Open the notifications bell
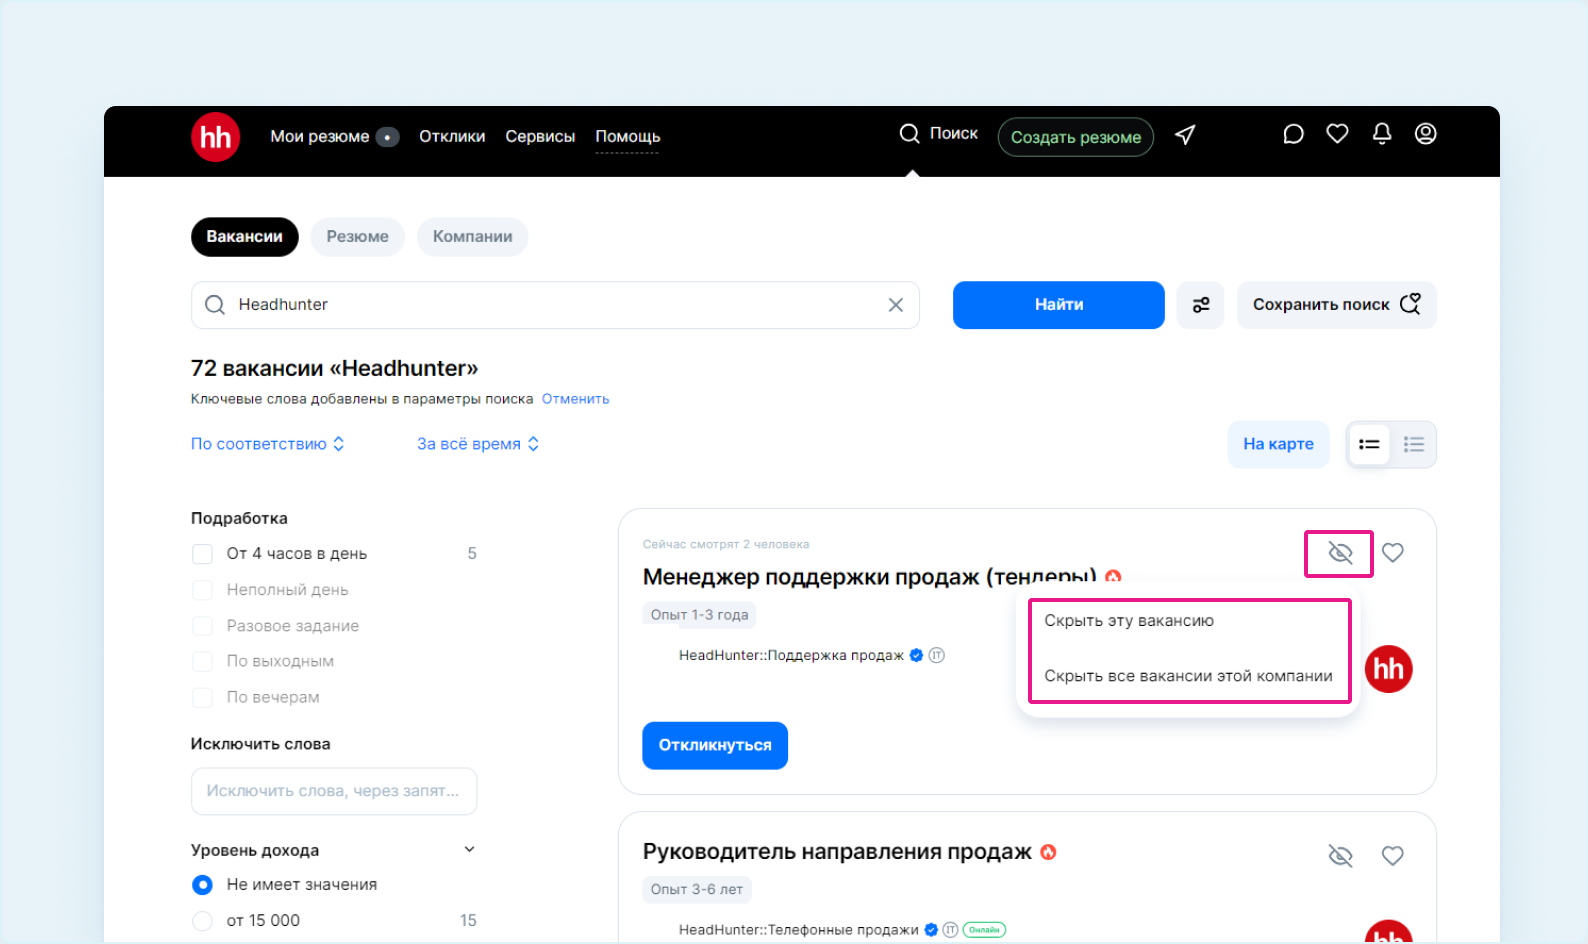Viewport: 1588px width, 944px height. tap(1382, 134)
